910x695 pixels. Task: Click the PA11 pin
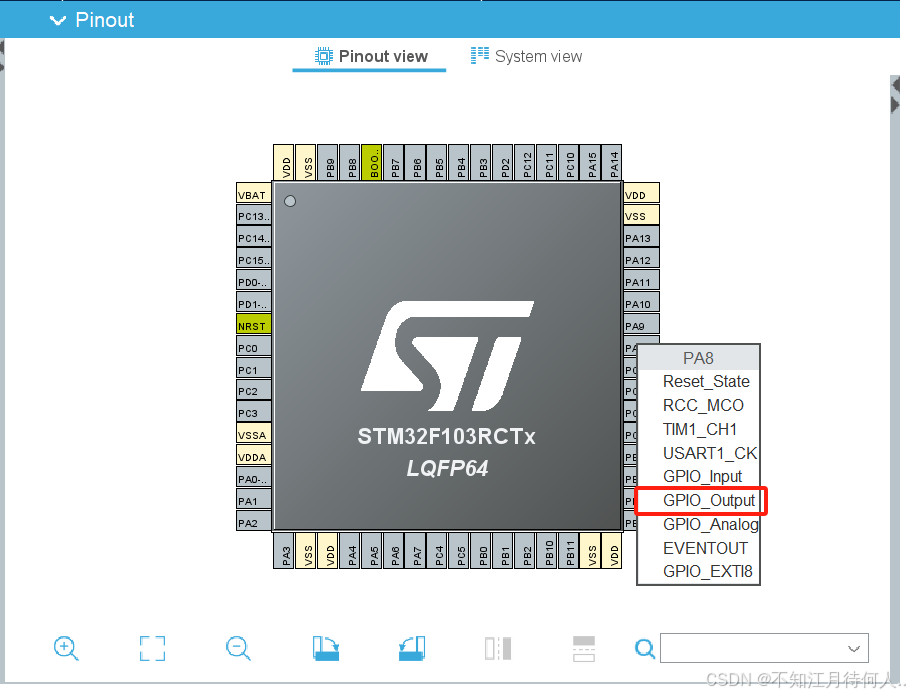coord(641,281)
